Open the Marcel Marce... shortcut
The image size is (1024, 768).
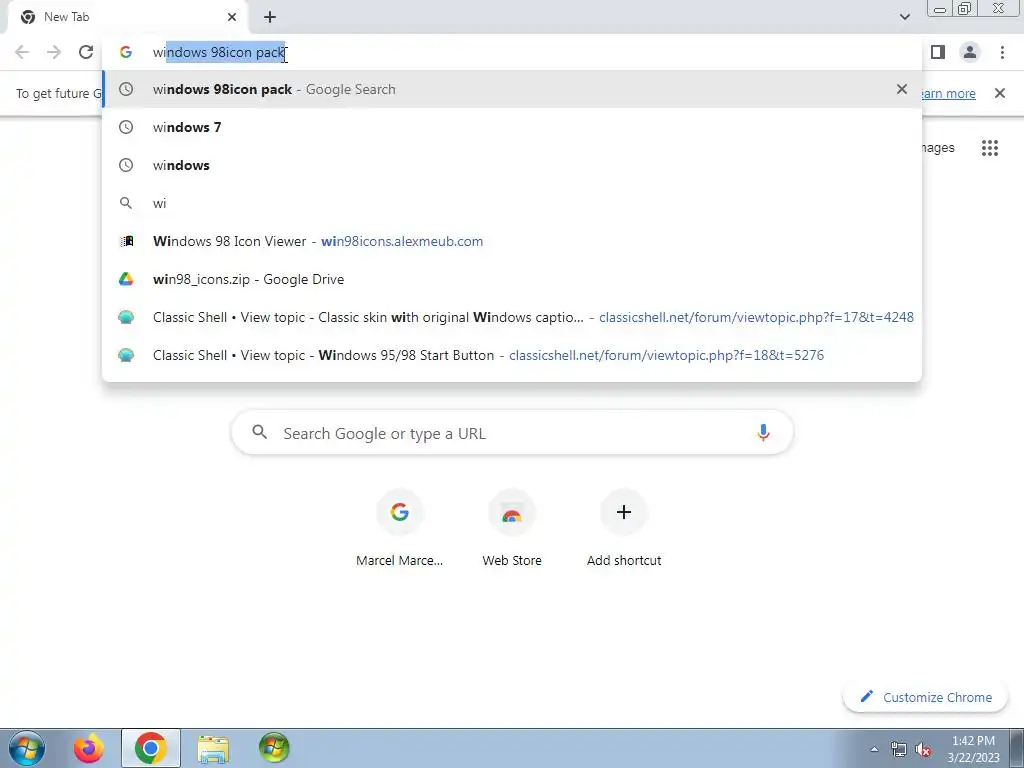click(400, 528)
